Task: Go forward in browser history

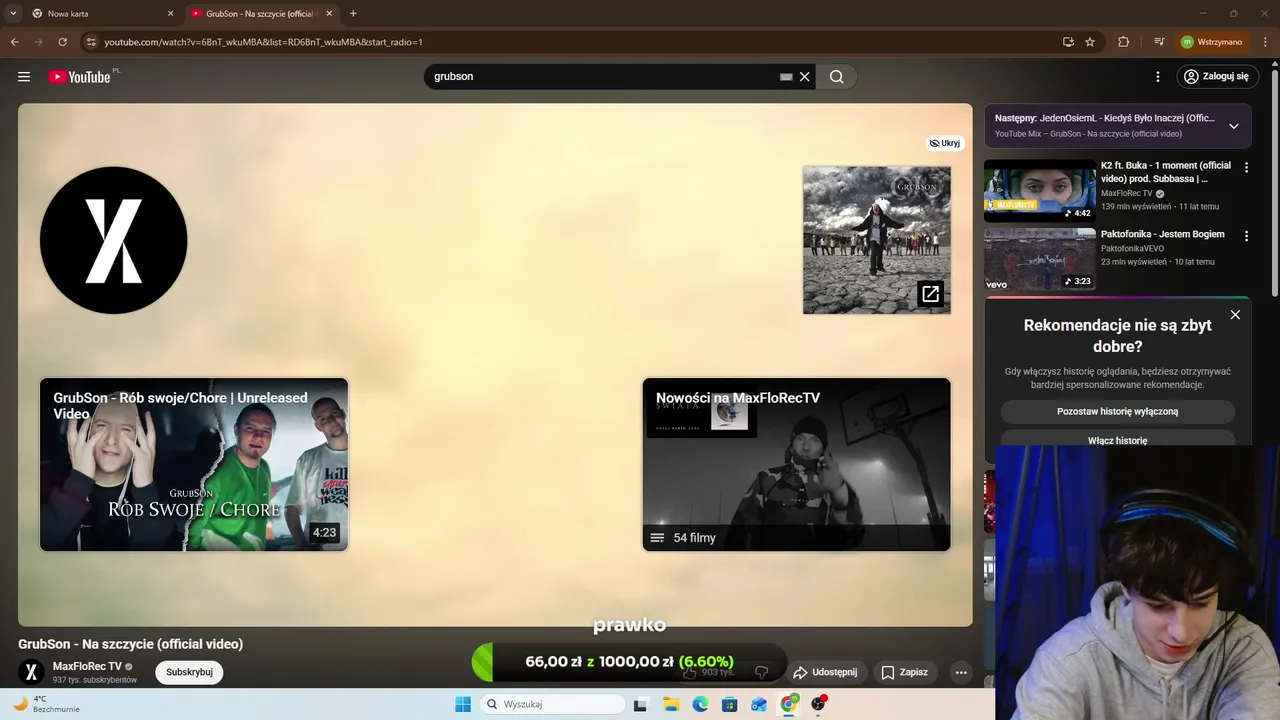Action: 38,42
